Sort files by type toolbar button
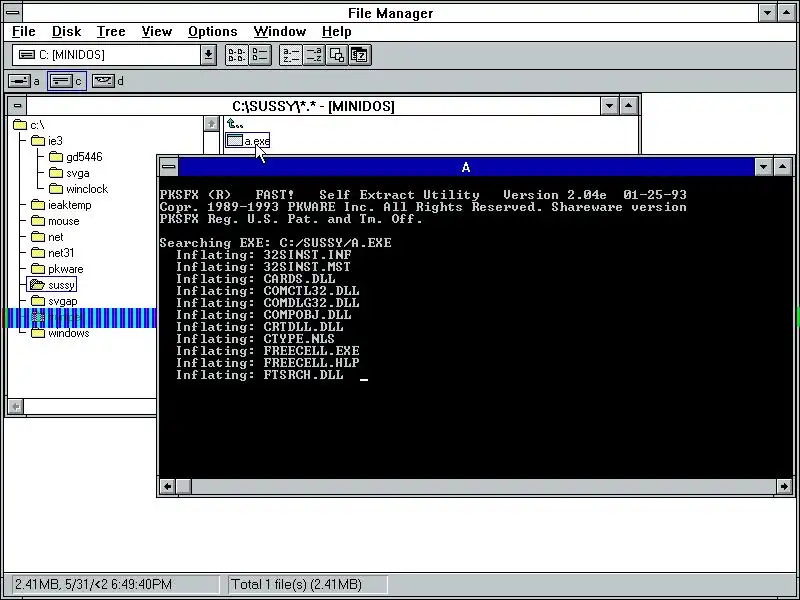The image size is (800, 600). click(x=313, y=55)
